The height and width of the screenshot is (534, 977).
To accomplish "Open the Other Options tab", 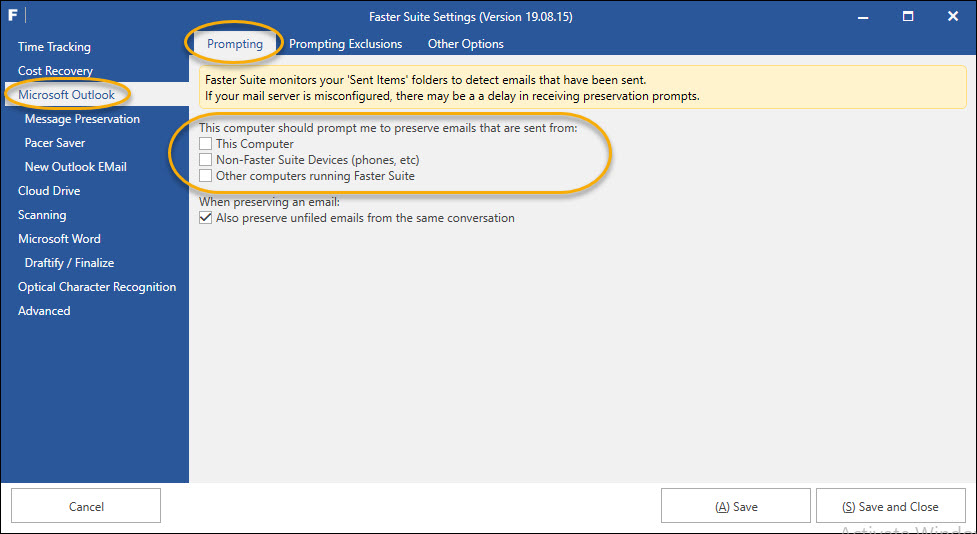I will pos(465,44).
